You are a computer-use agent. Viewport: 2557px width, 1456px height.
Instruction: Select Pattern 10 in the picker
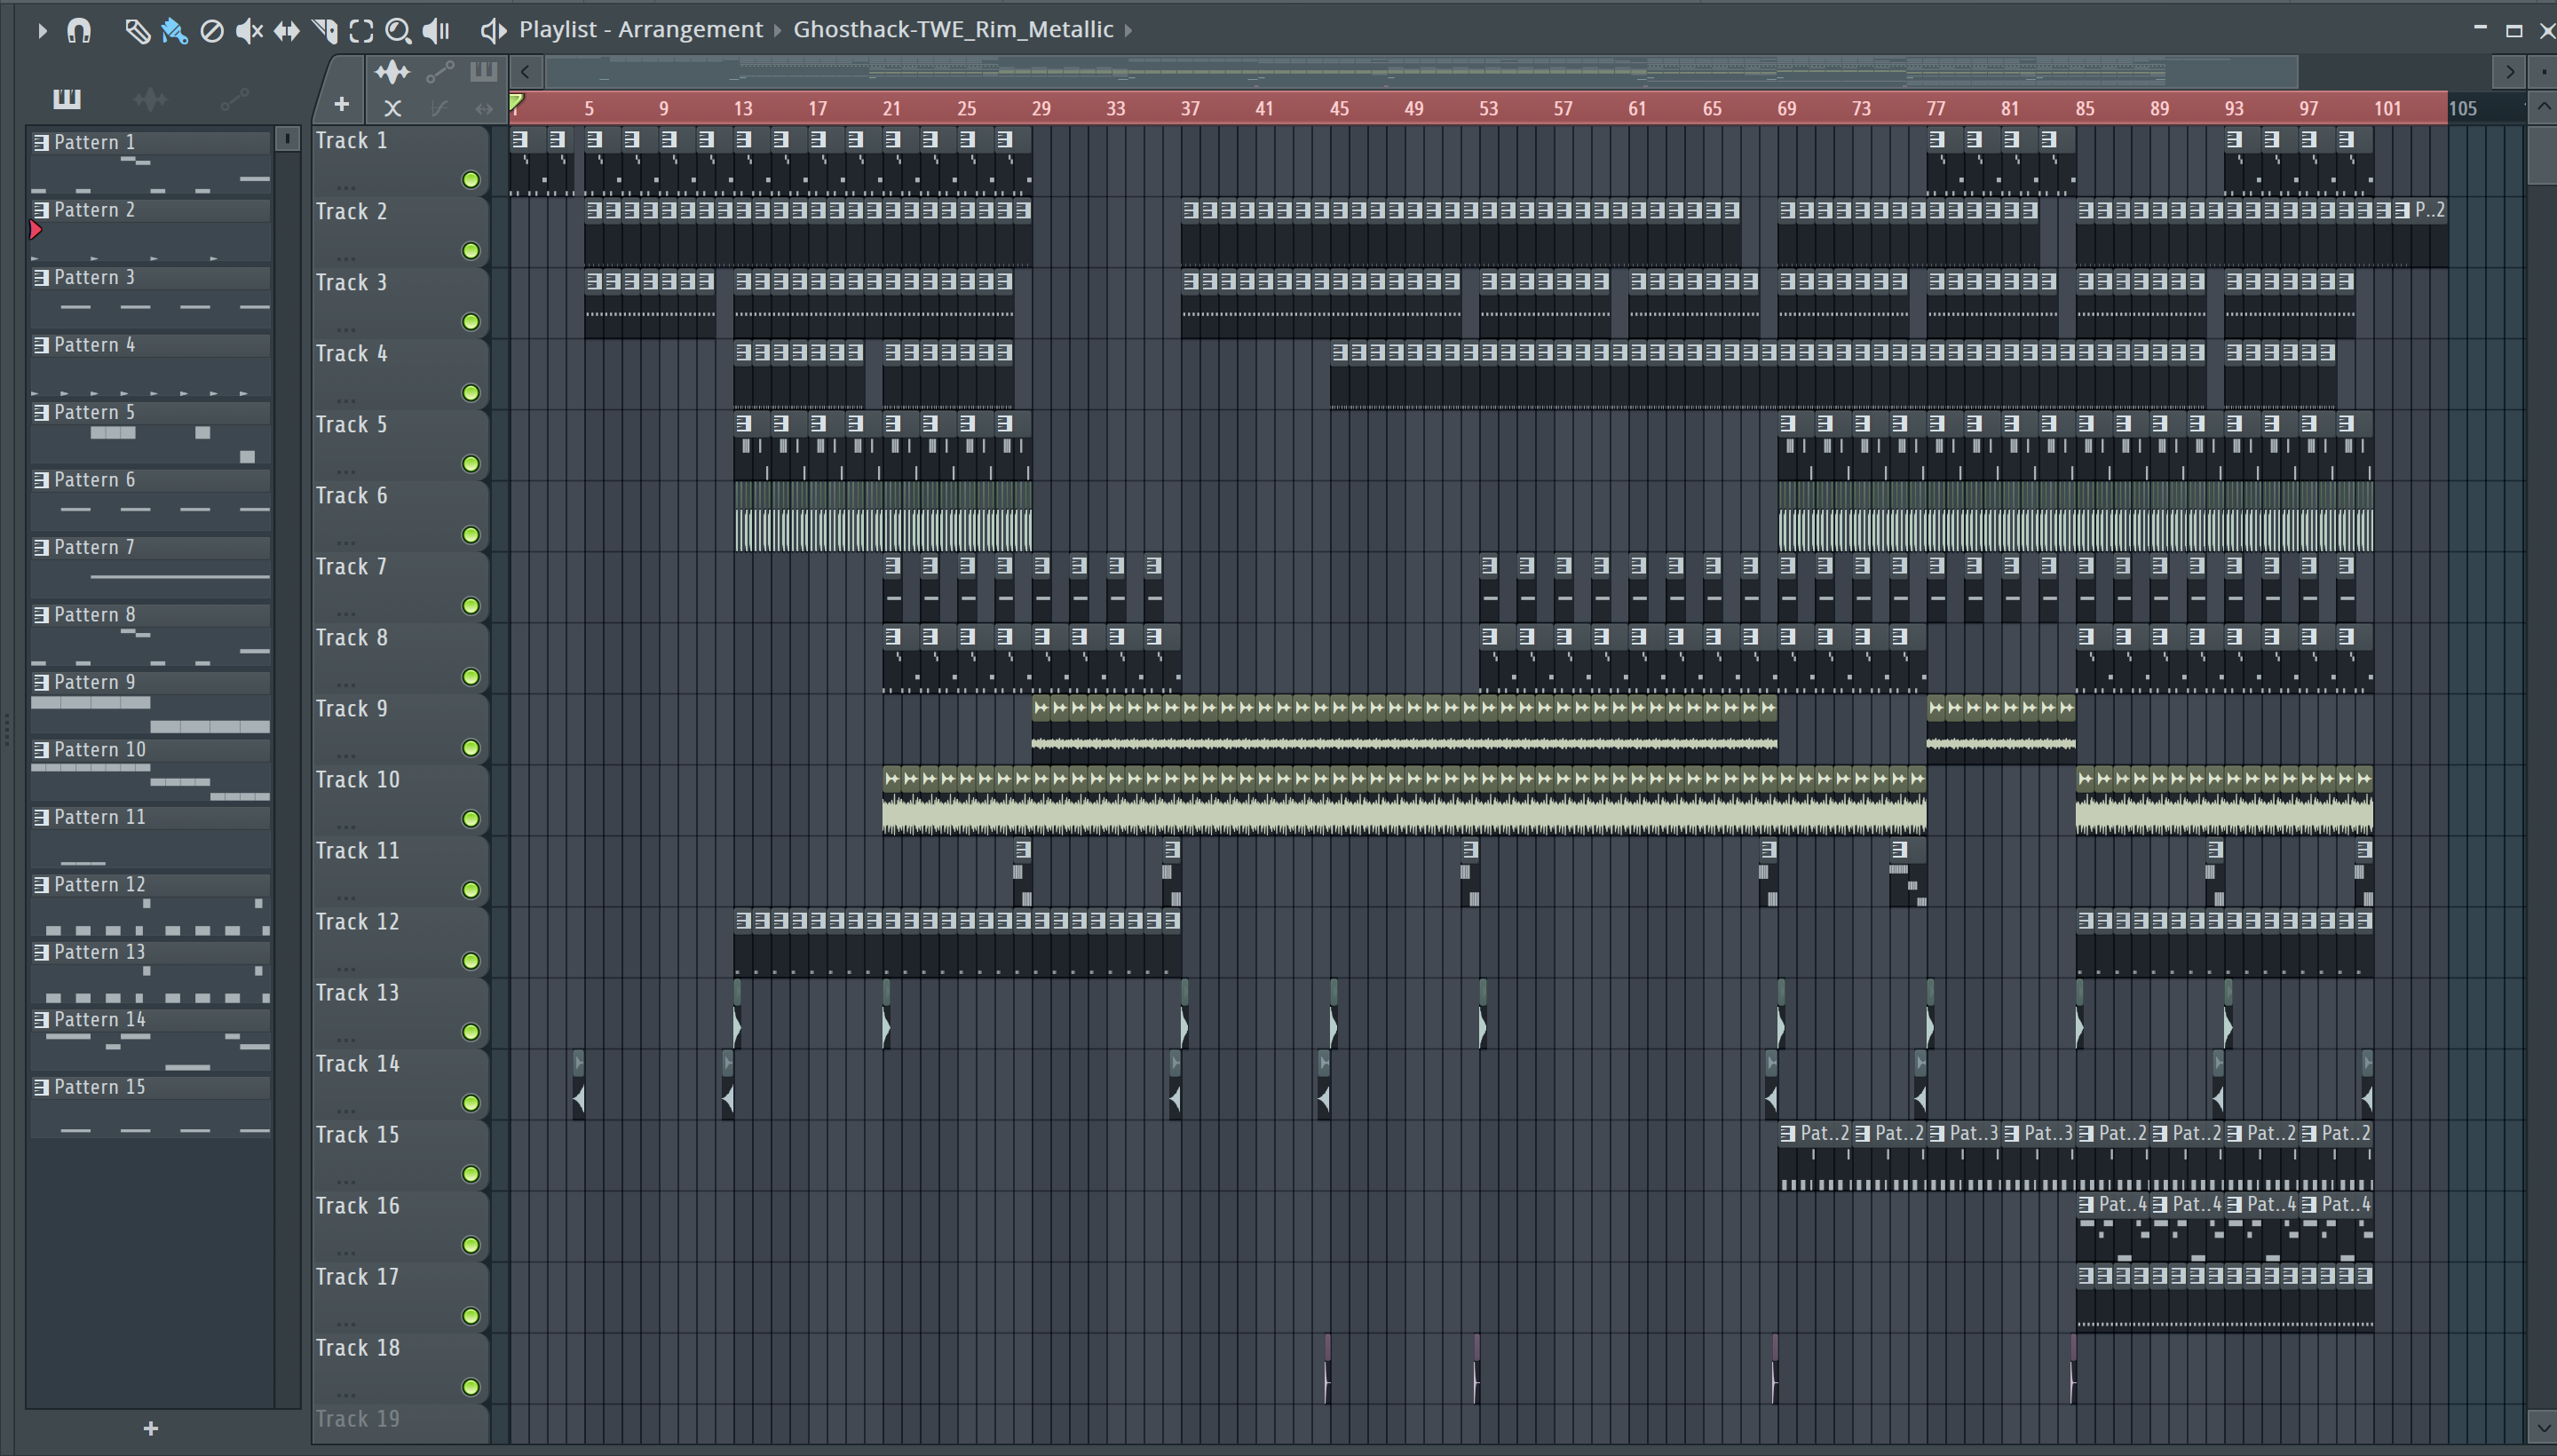coord(150,771)
